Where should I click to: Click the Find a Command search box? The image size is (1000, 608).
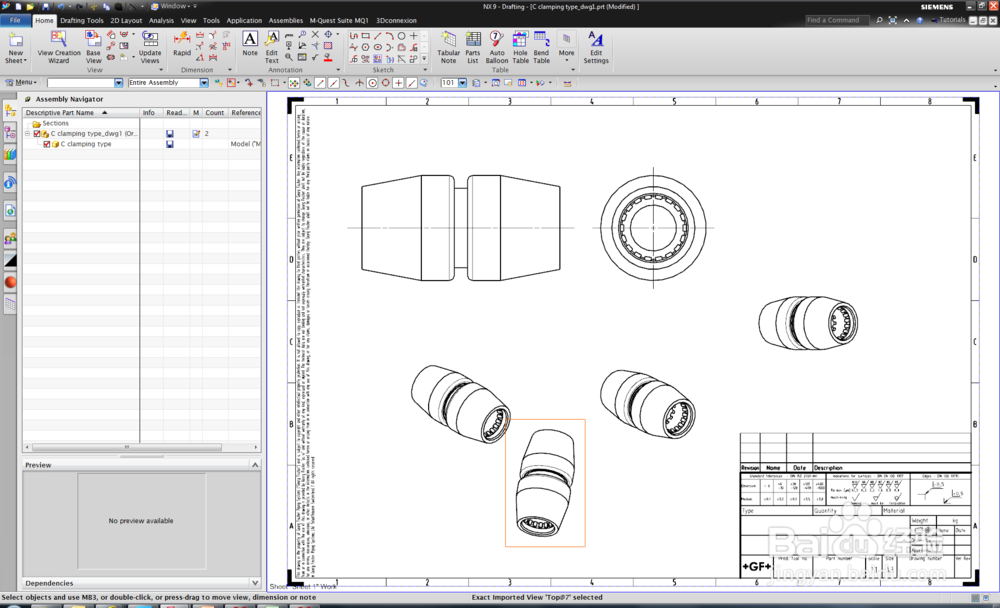pyautogui.click(x=838, y=20)
